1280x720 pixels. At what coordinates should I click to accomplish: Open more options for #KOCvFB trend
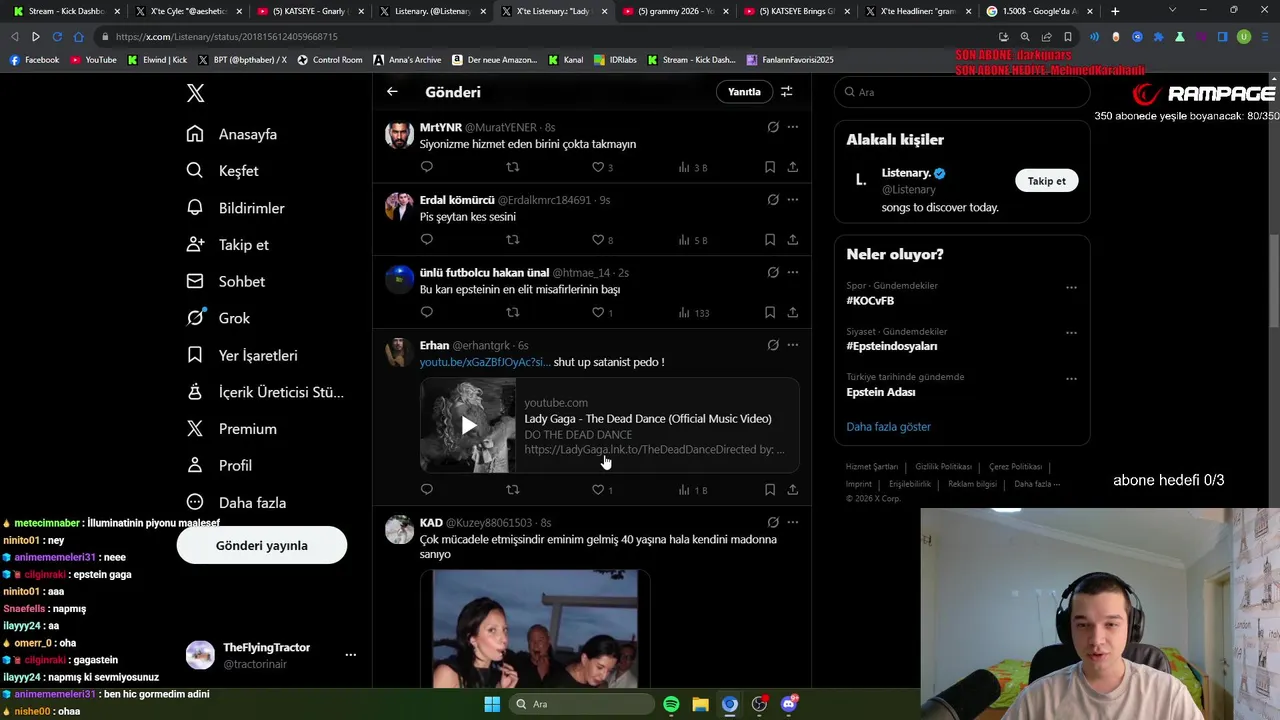point(1071,288)
